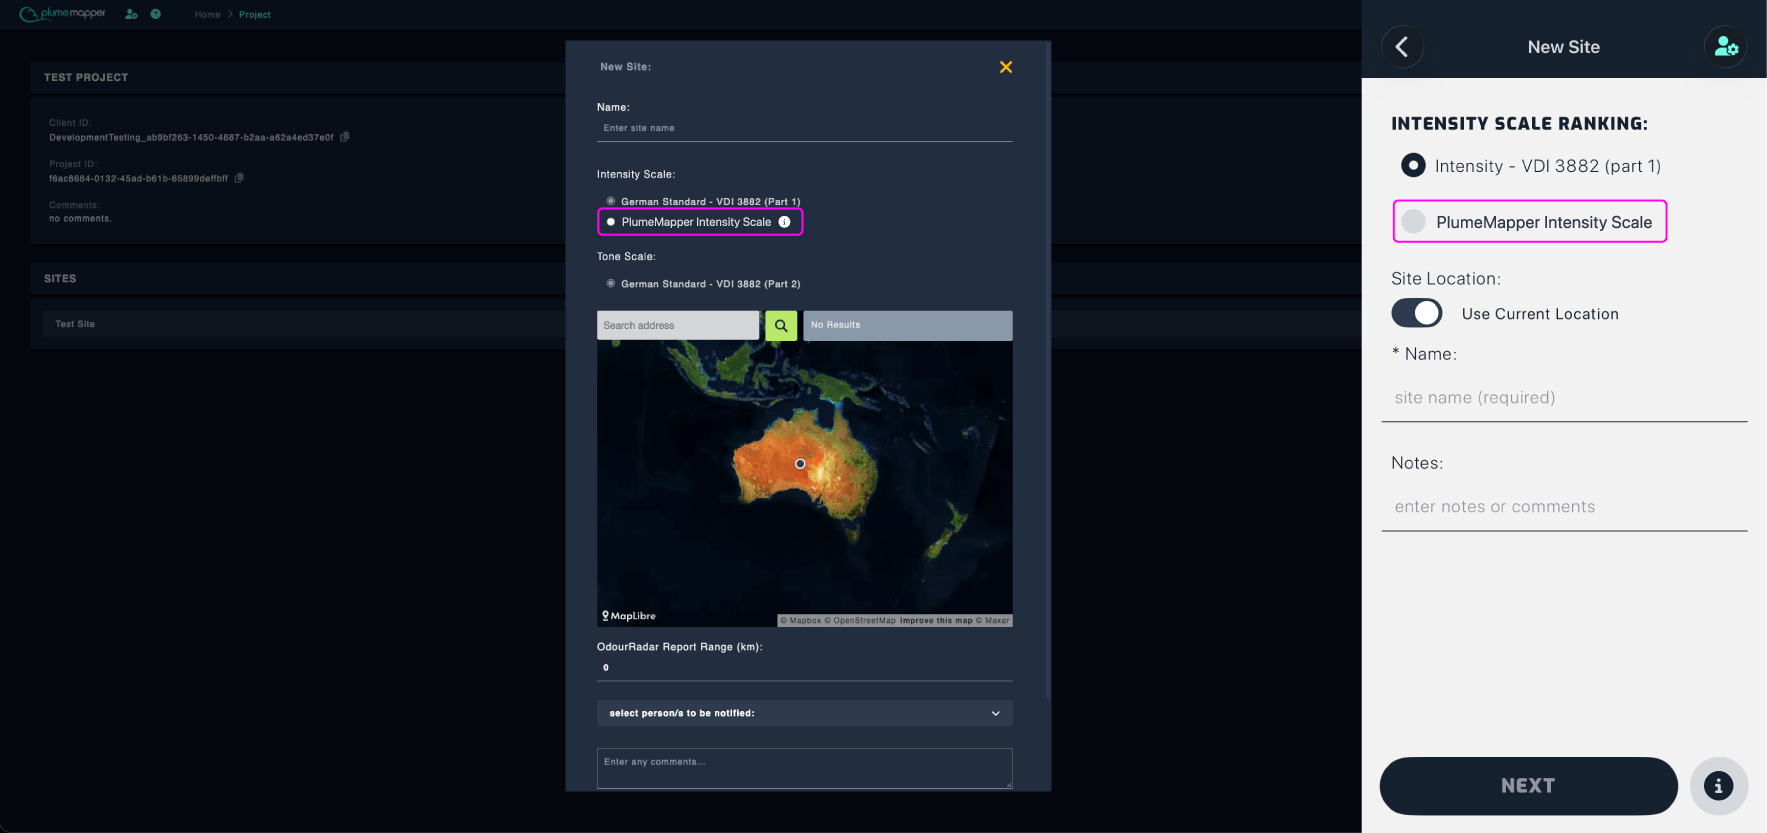This screenshot has height=833, width=1767.
Task: Select German Standard VDI 3882 Part 1 intensity
Action: (x=611, y=201)
